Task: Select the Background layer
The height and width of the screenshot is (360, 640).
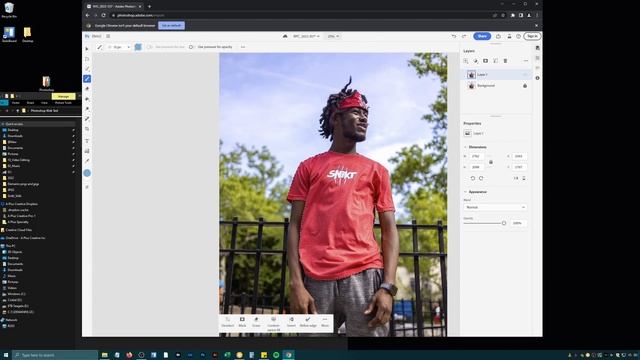Action: tap(496, 86)
